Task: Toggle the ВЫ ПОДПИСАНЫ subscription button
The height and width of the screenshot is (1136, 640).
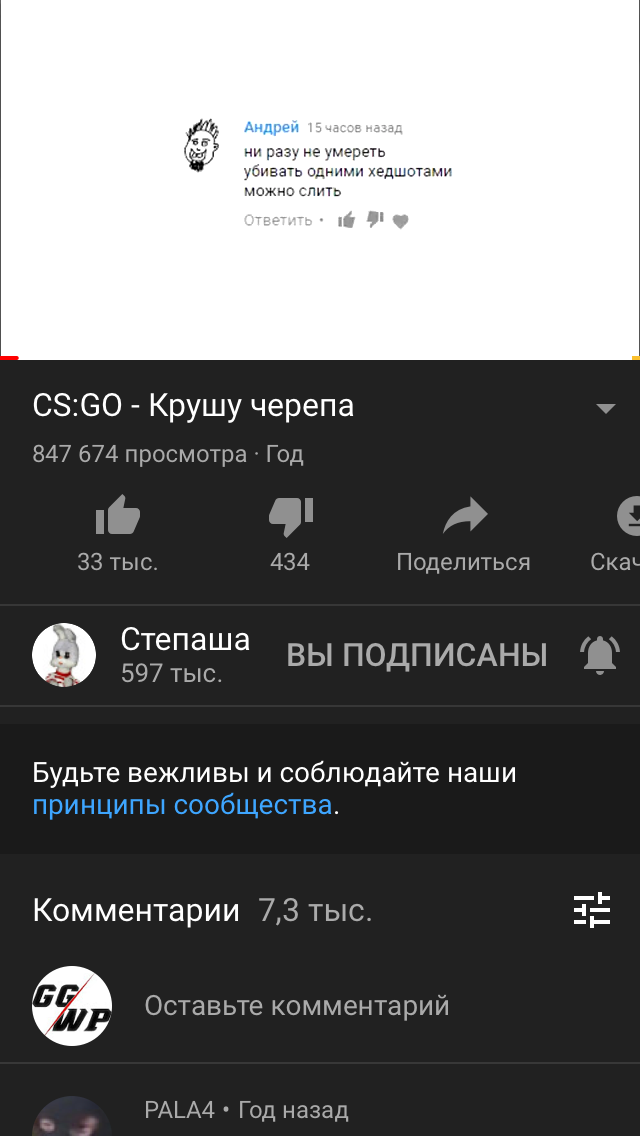Action: tap(417, 655)
